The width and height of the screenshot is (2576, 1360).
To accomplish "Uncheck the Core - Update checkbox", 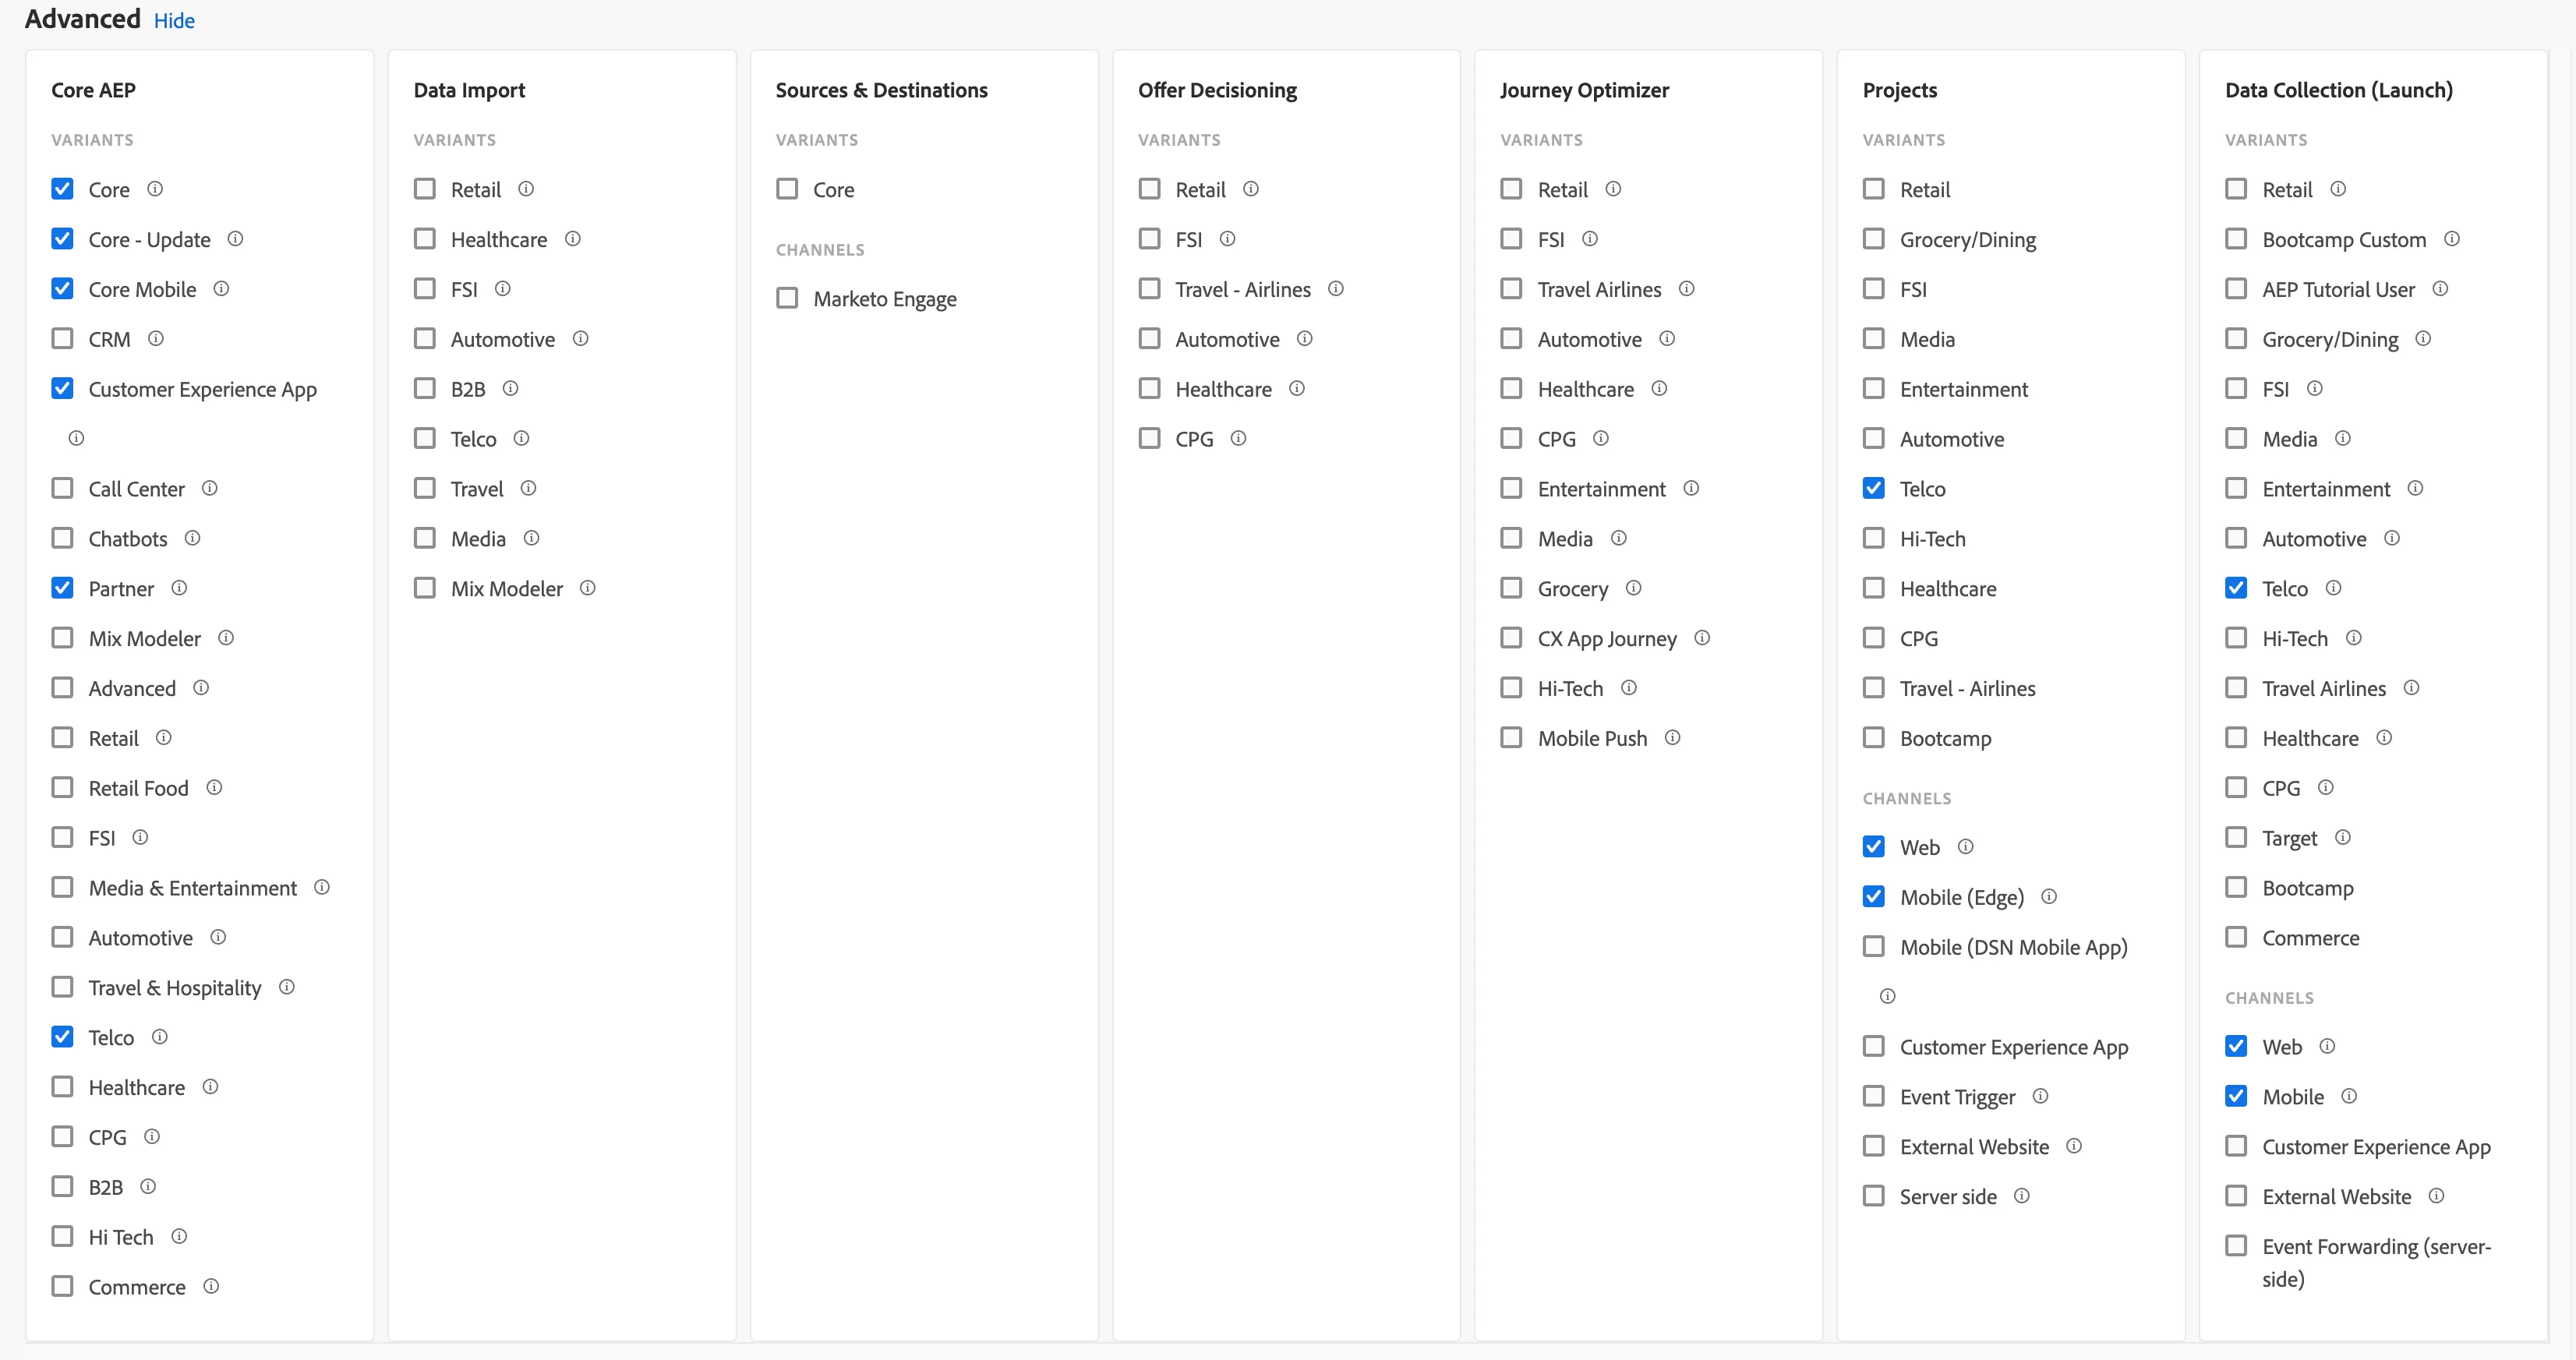I will (62, 239).
